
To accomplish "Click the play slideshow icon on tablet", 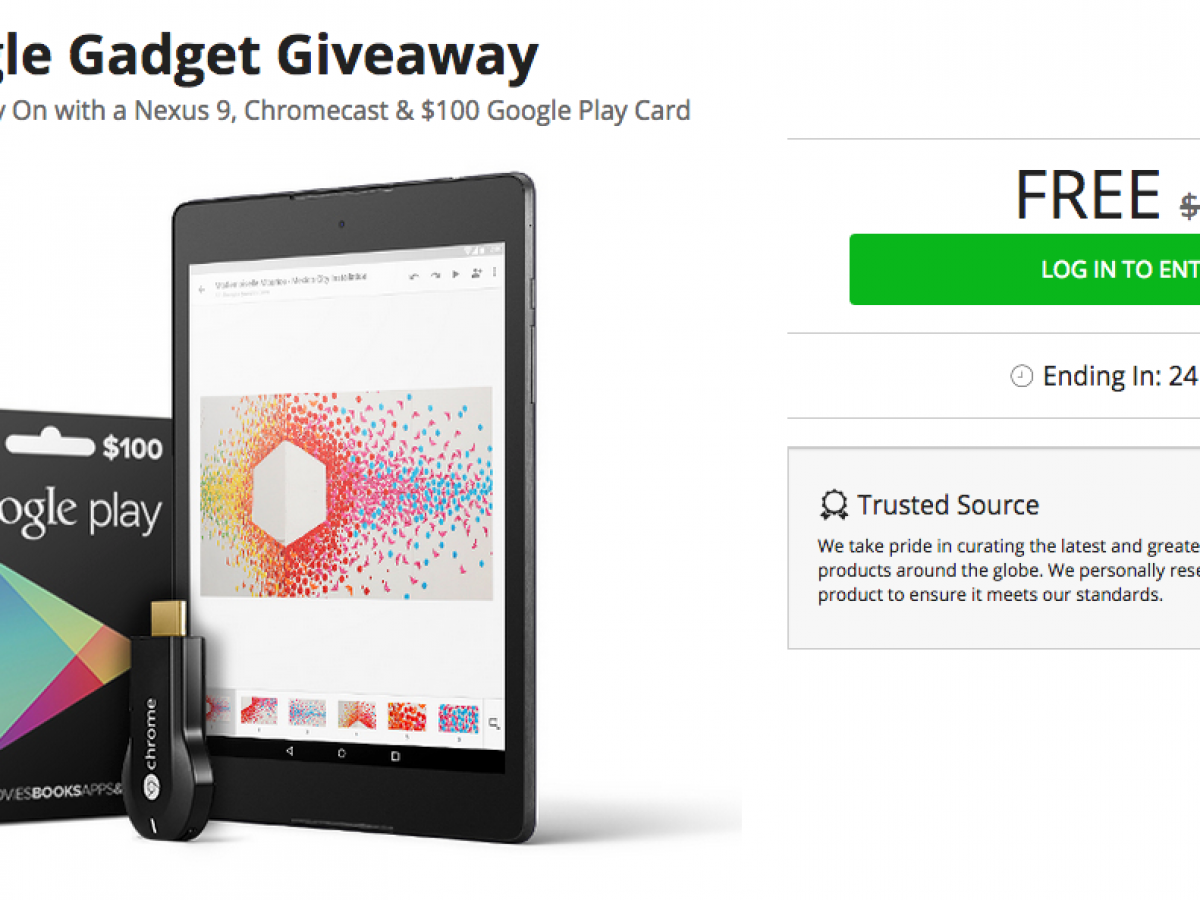I will 456,275.
